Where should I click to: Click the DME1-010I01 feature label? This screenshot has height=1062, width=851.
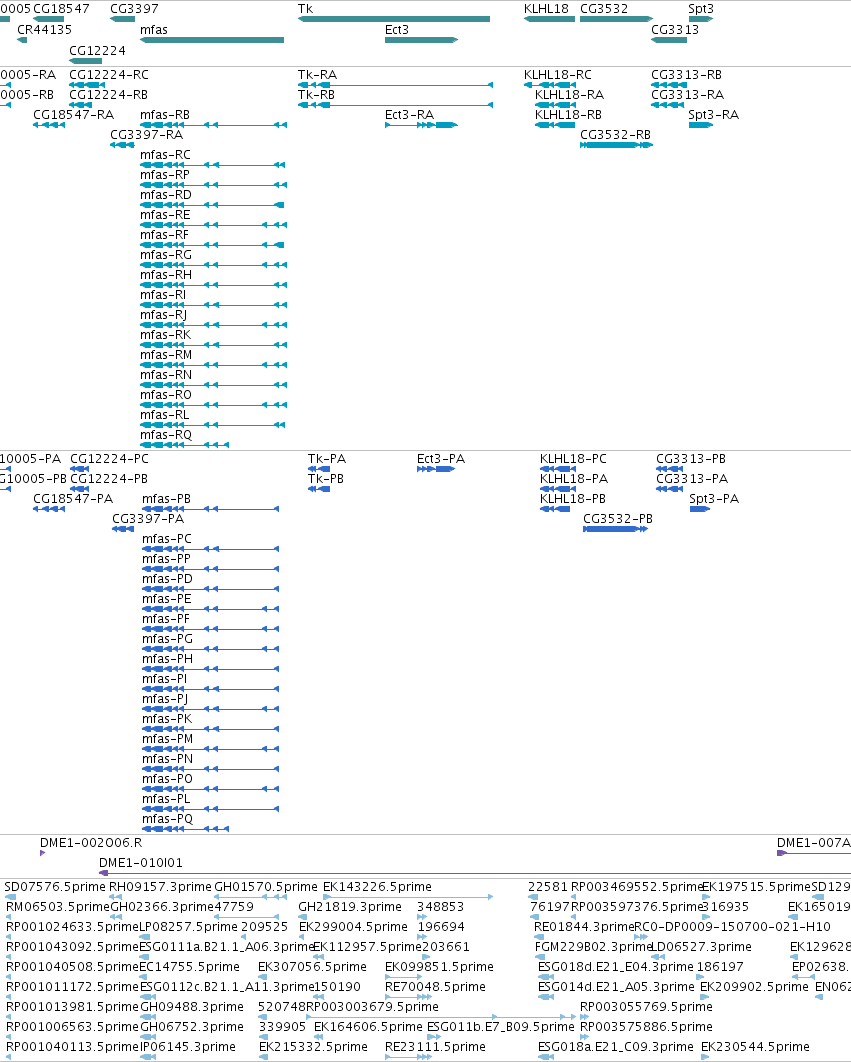pos(141,863)
